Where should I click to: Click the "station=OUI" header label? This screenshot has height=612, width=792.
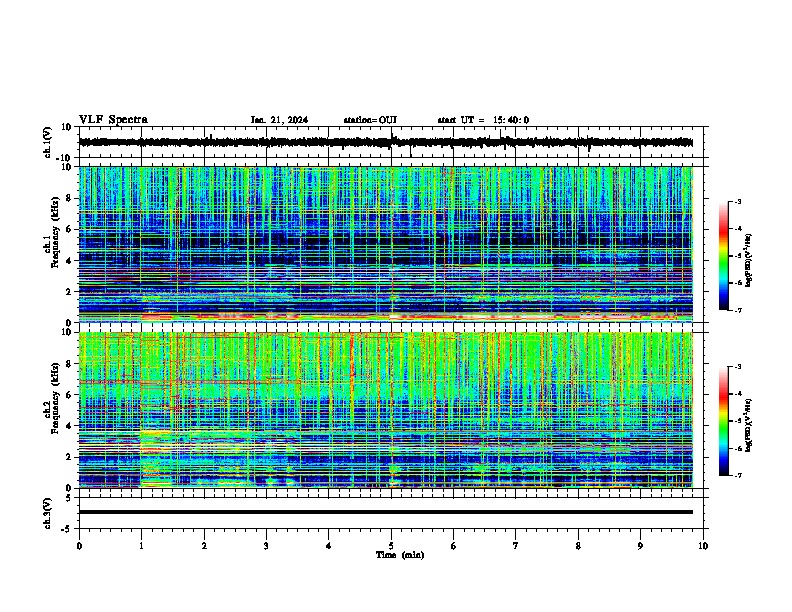click(370, 120)
